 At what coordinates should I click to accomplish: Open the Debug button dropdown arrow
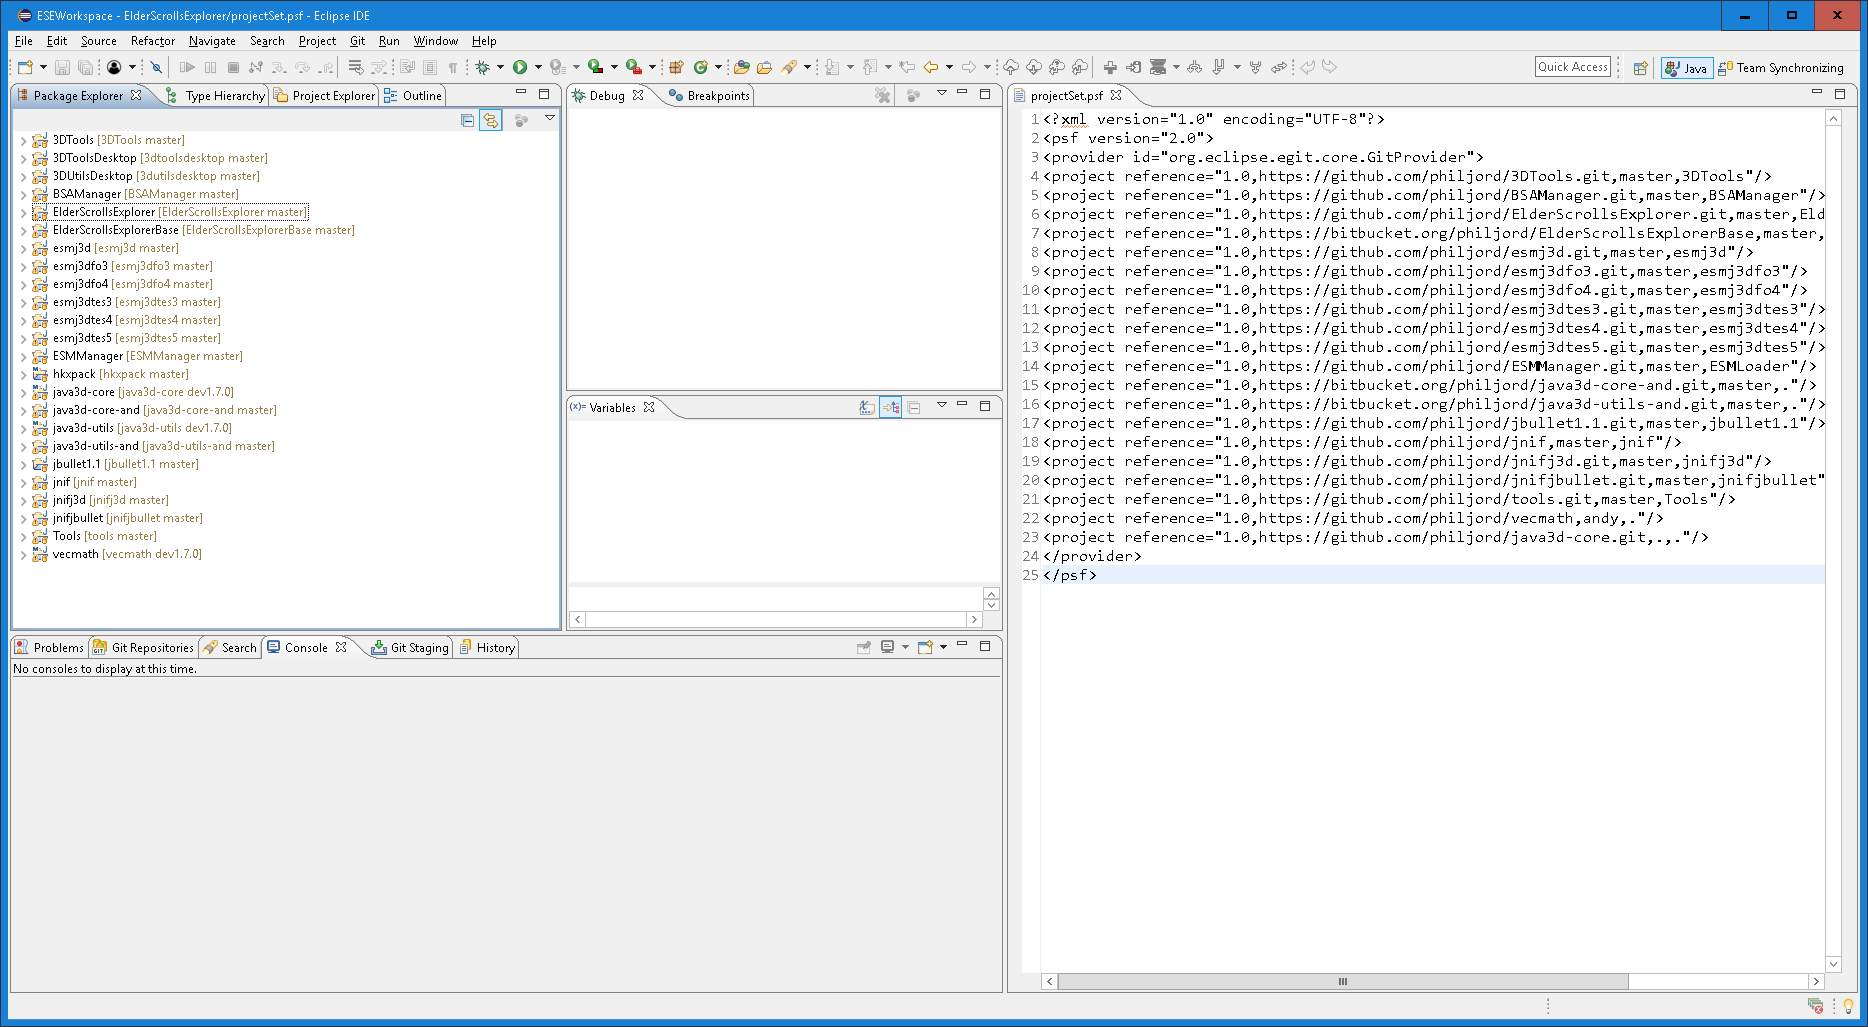(x=500, y=67)
